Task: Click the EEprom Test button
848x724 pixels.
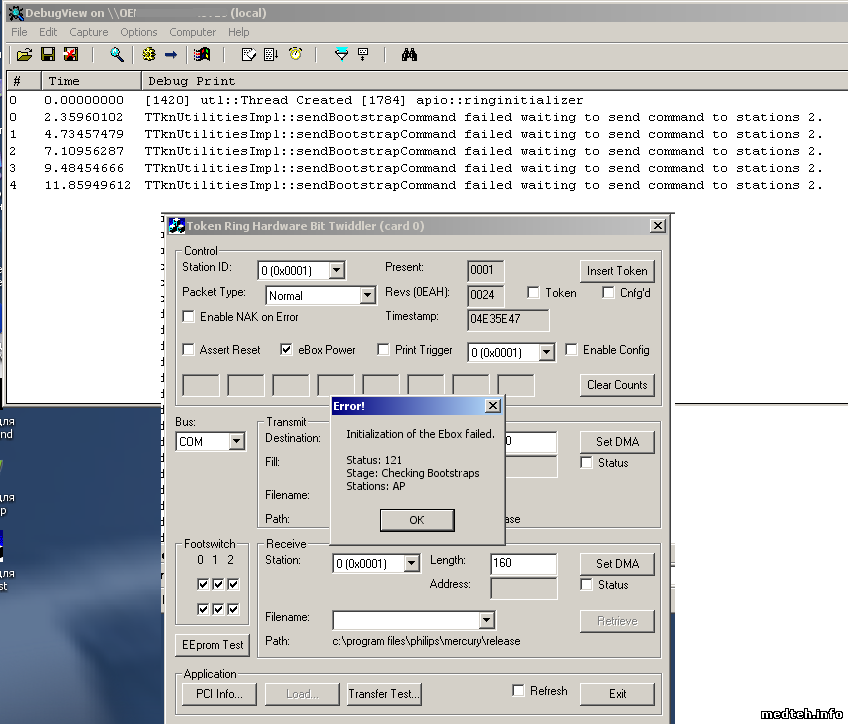Action: (x=211, y=645)
